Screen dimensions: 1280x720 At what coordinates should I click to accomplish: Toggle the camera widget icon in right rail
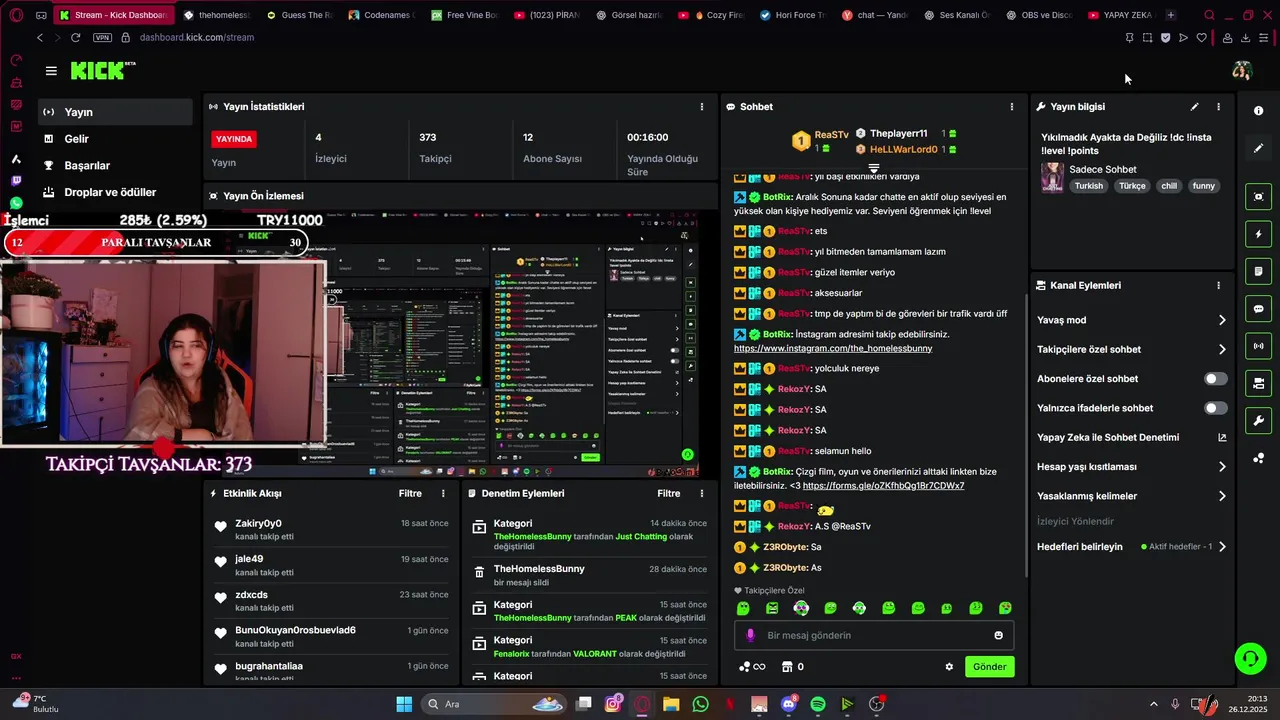(x=1258, y=383)
